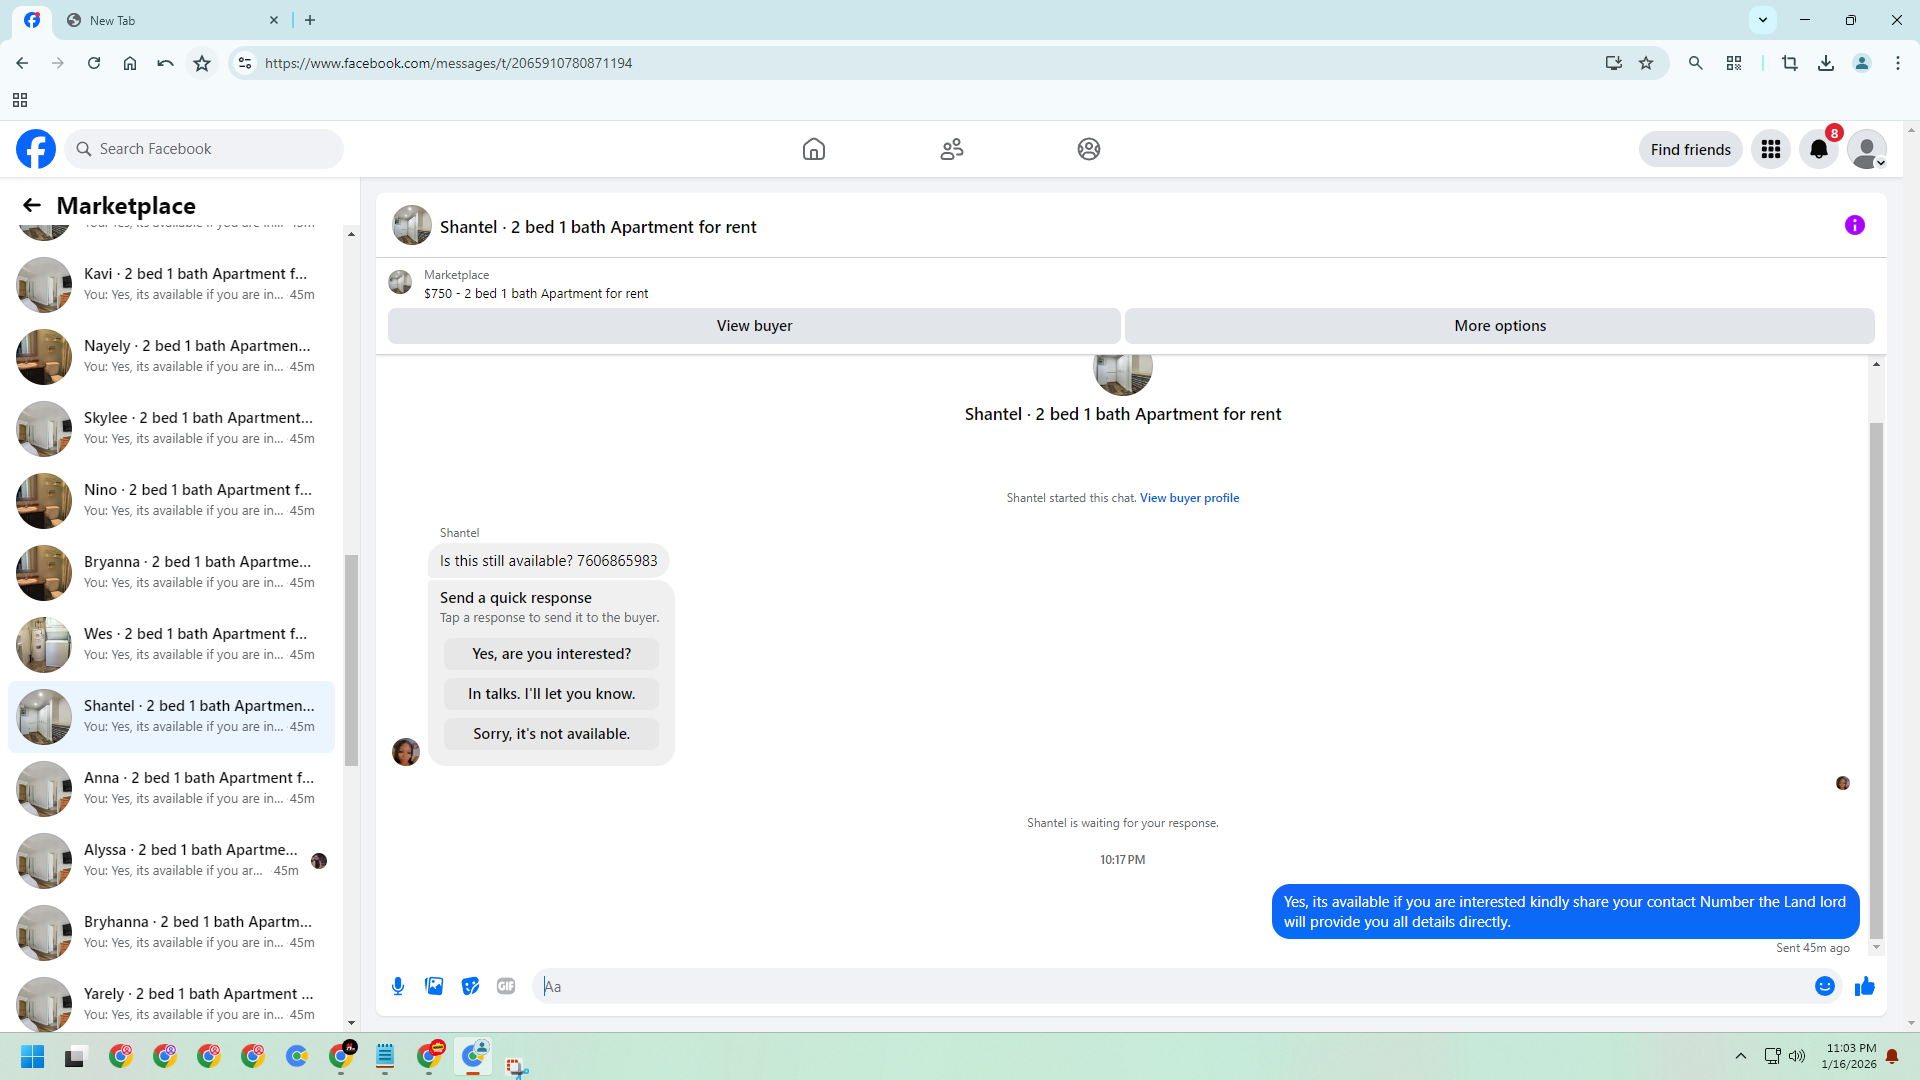
Task: Click the View buyer button
Action: tap(754, 326)
